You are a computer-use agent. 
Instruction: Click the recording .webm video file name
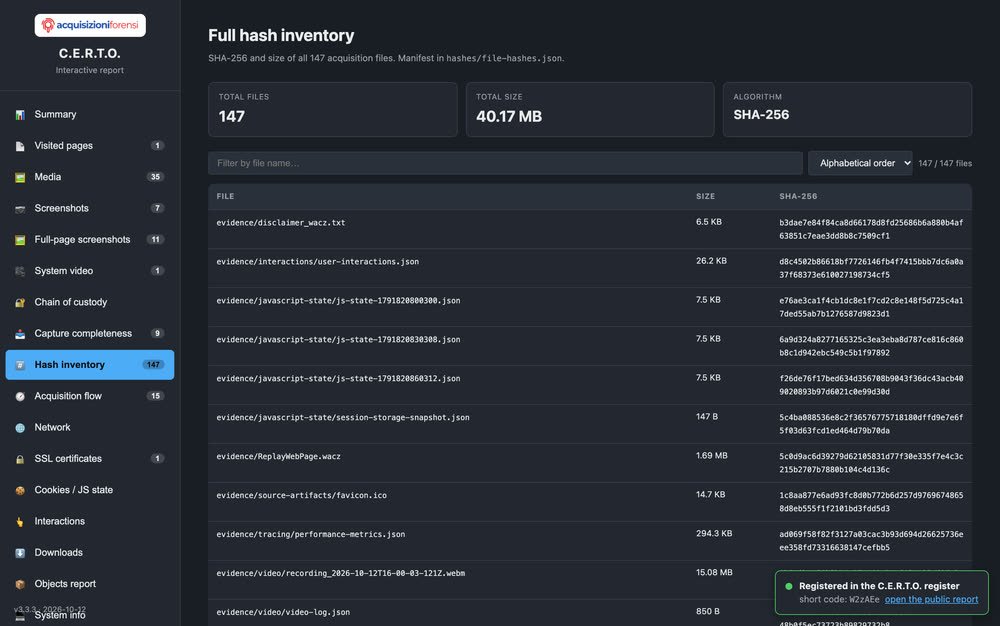point(341,573)
